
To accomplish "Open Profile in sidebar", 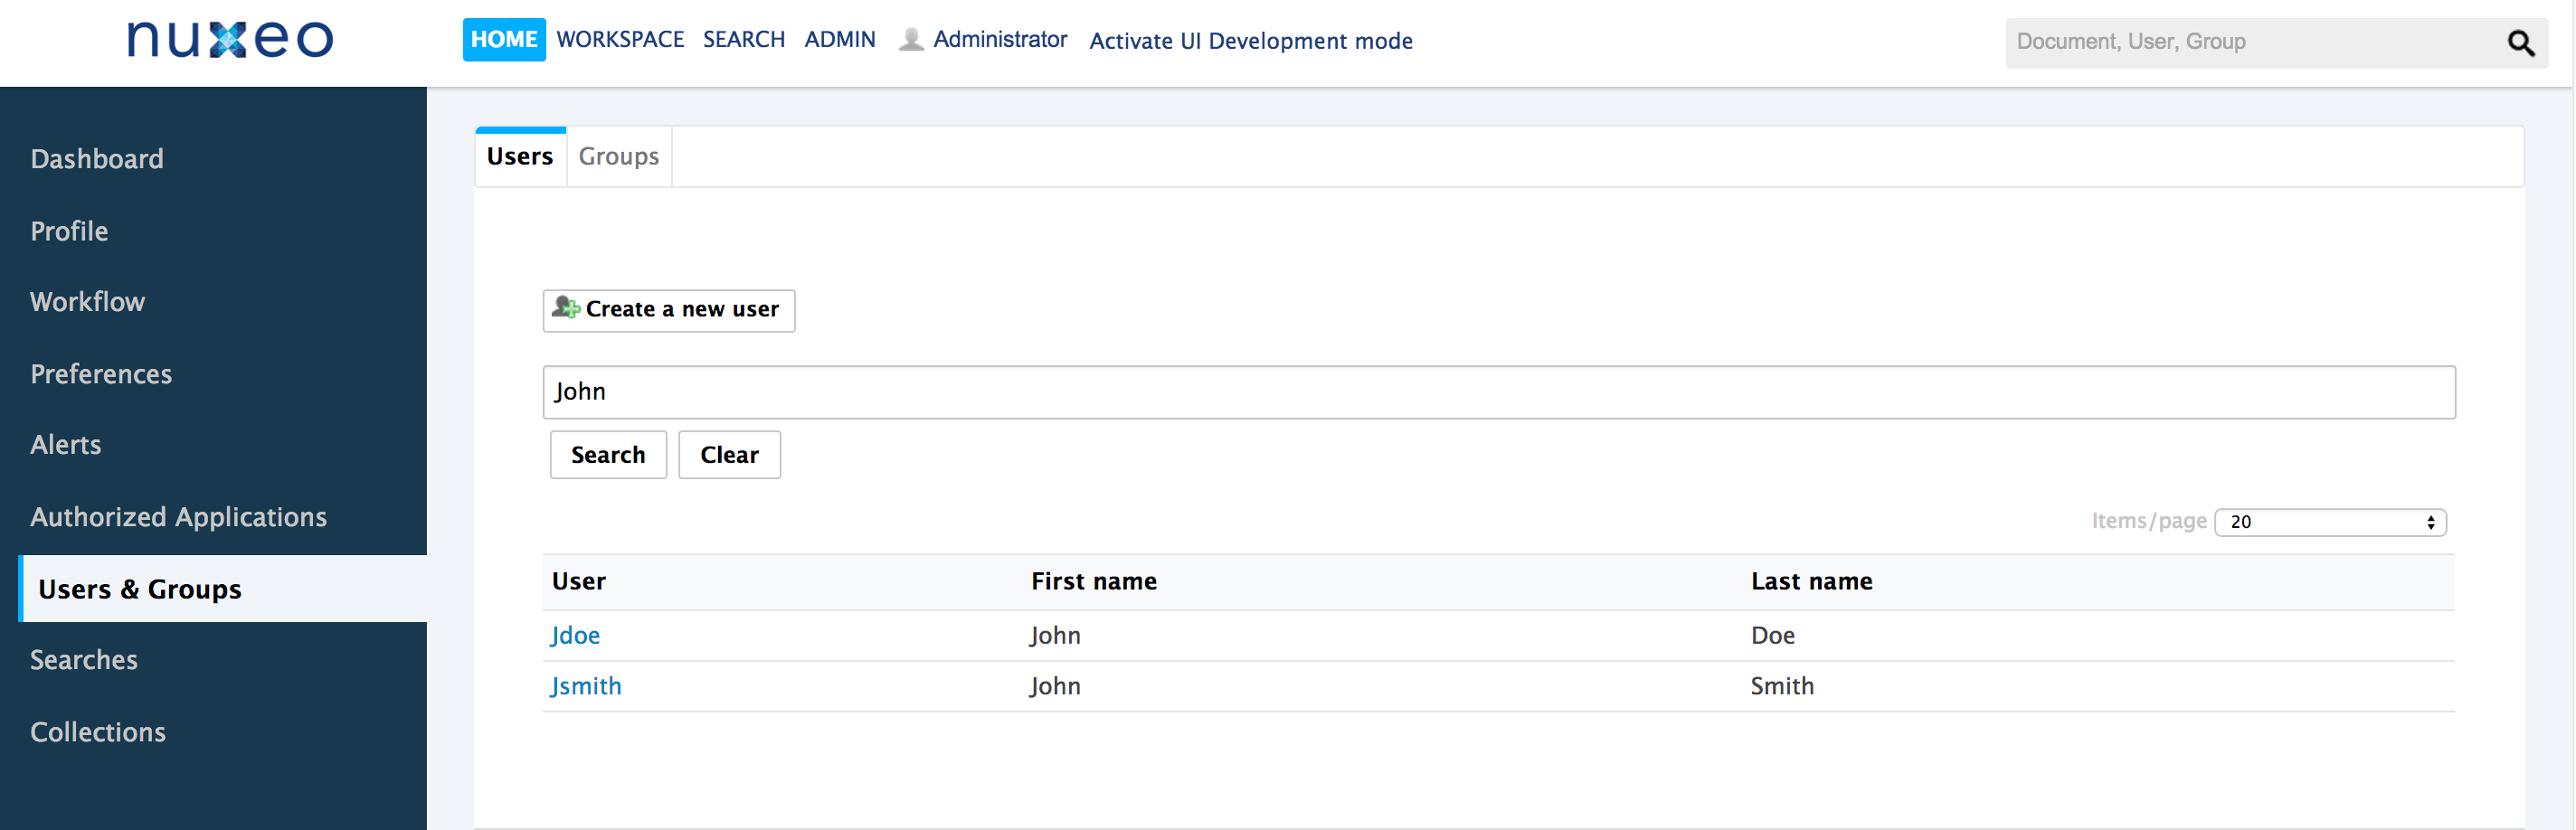I will 69,231.
